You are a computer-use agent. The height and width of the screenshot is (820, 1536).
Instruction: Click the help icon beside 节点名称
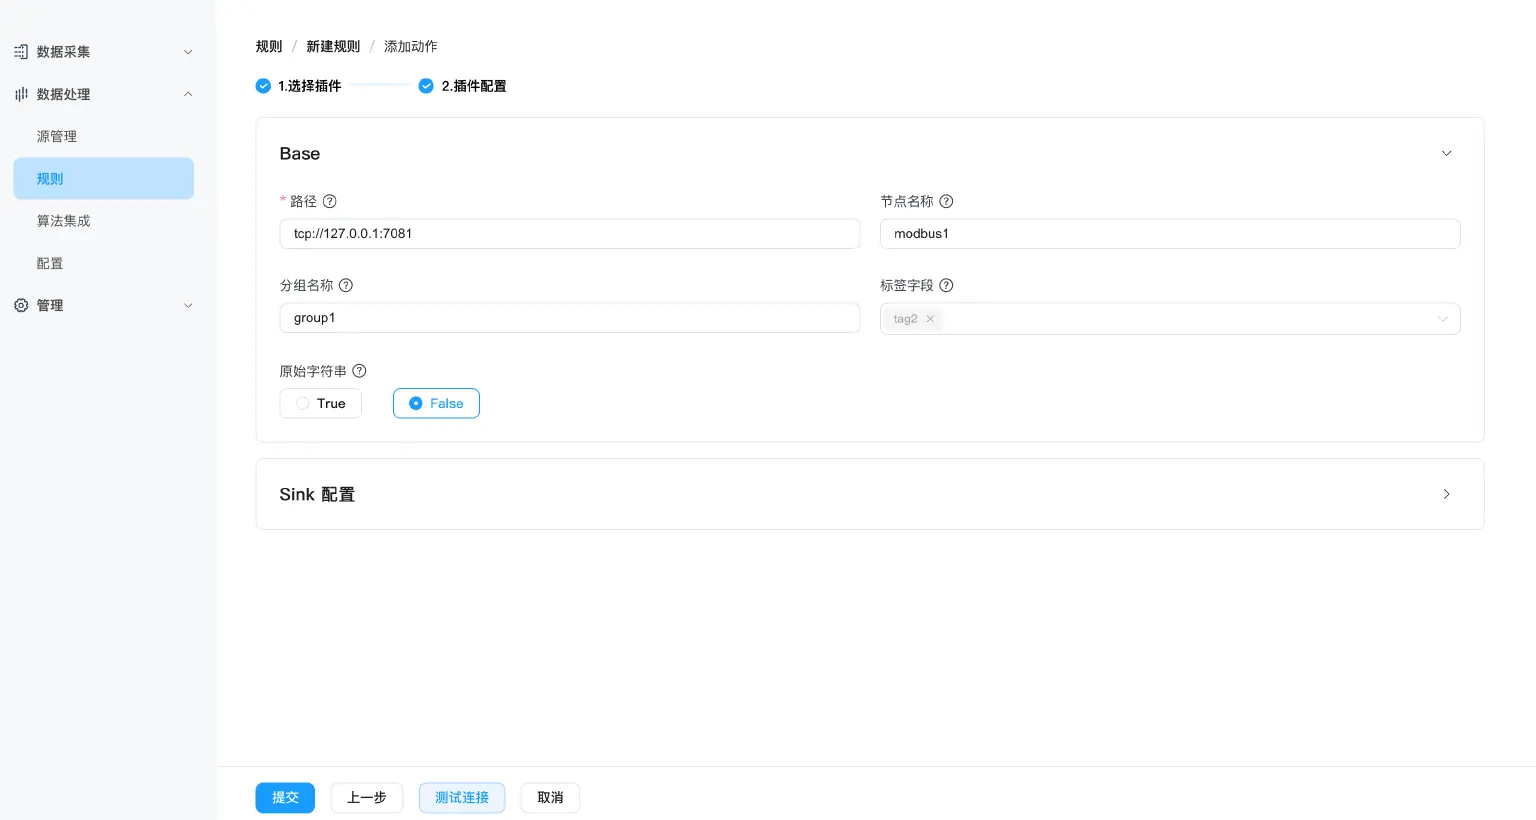click(946, 201)
